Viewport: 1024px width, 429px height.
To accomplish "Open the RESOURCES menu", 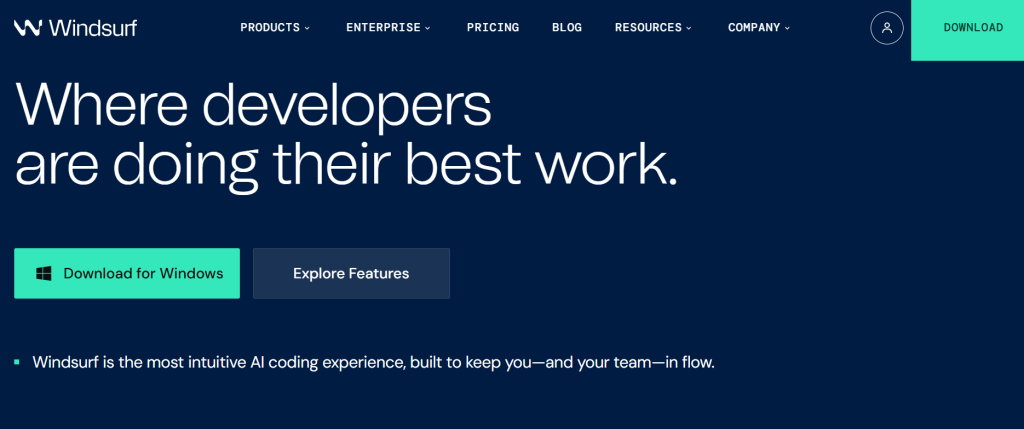I will click(648, 28).
